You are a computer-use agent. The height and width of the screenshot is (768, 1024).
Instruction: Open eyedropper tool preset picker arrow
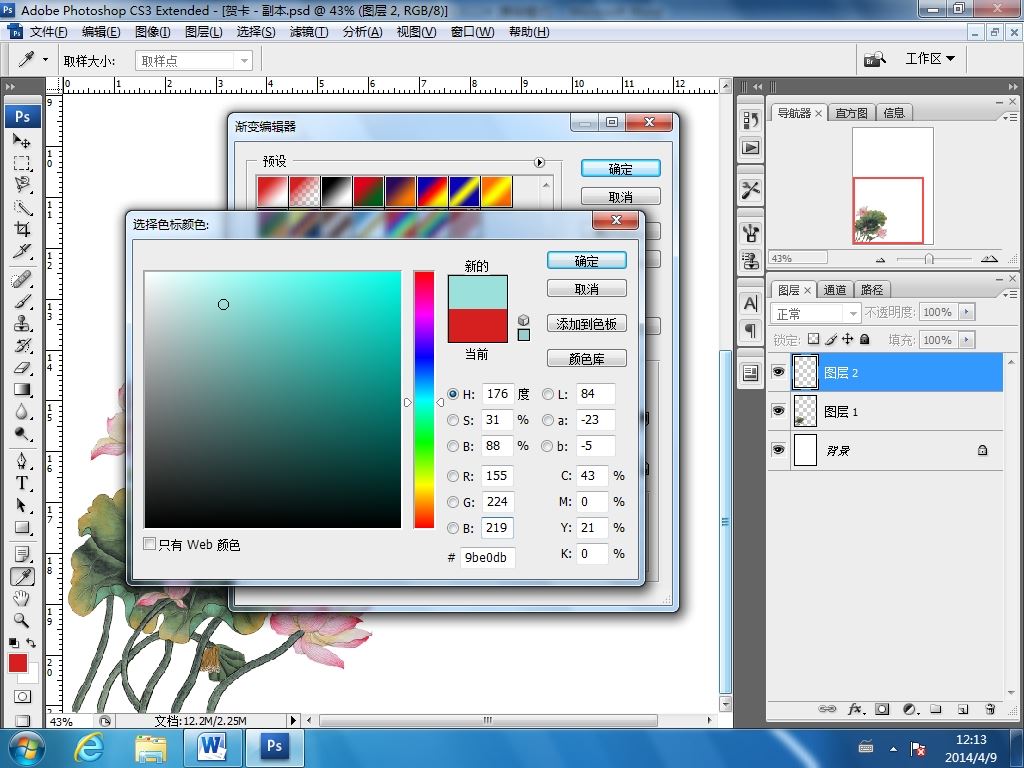46,59
